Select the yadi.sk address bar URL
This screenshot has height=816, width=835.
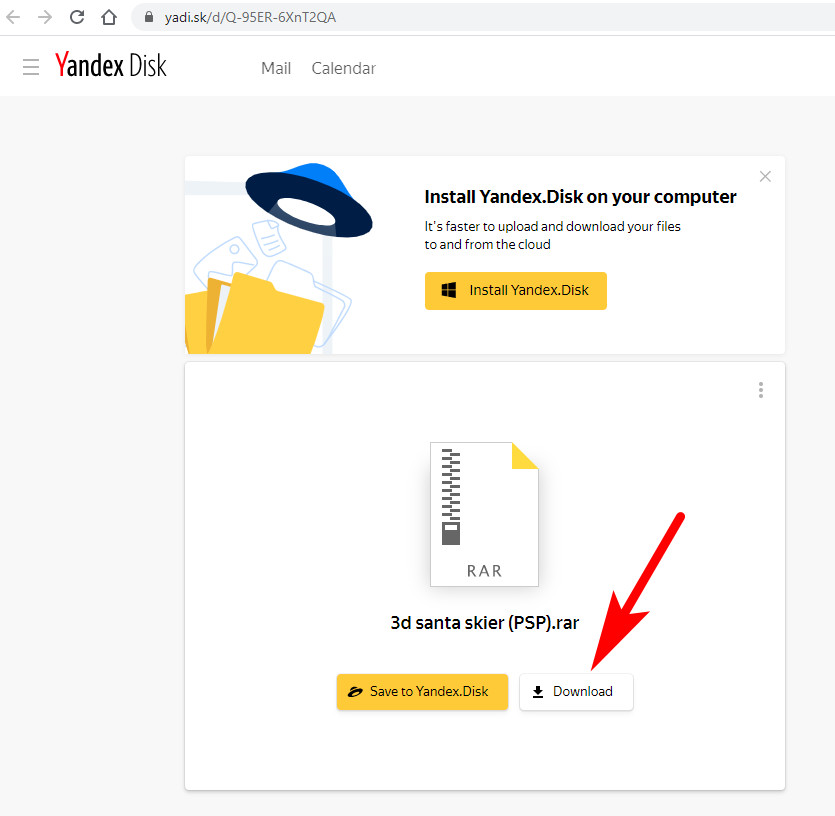pos(250,18)
